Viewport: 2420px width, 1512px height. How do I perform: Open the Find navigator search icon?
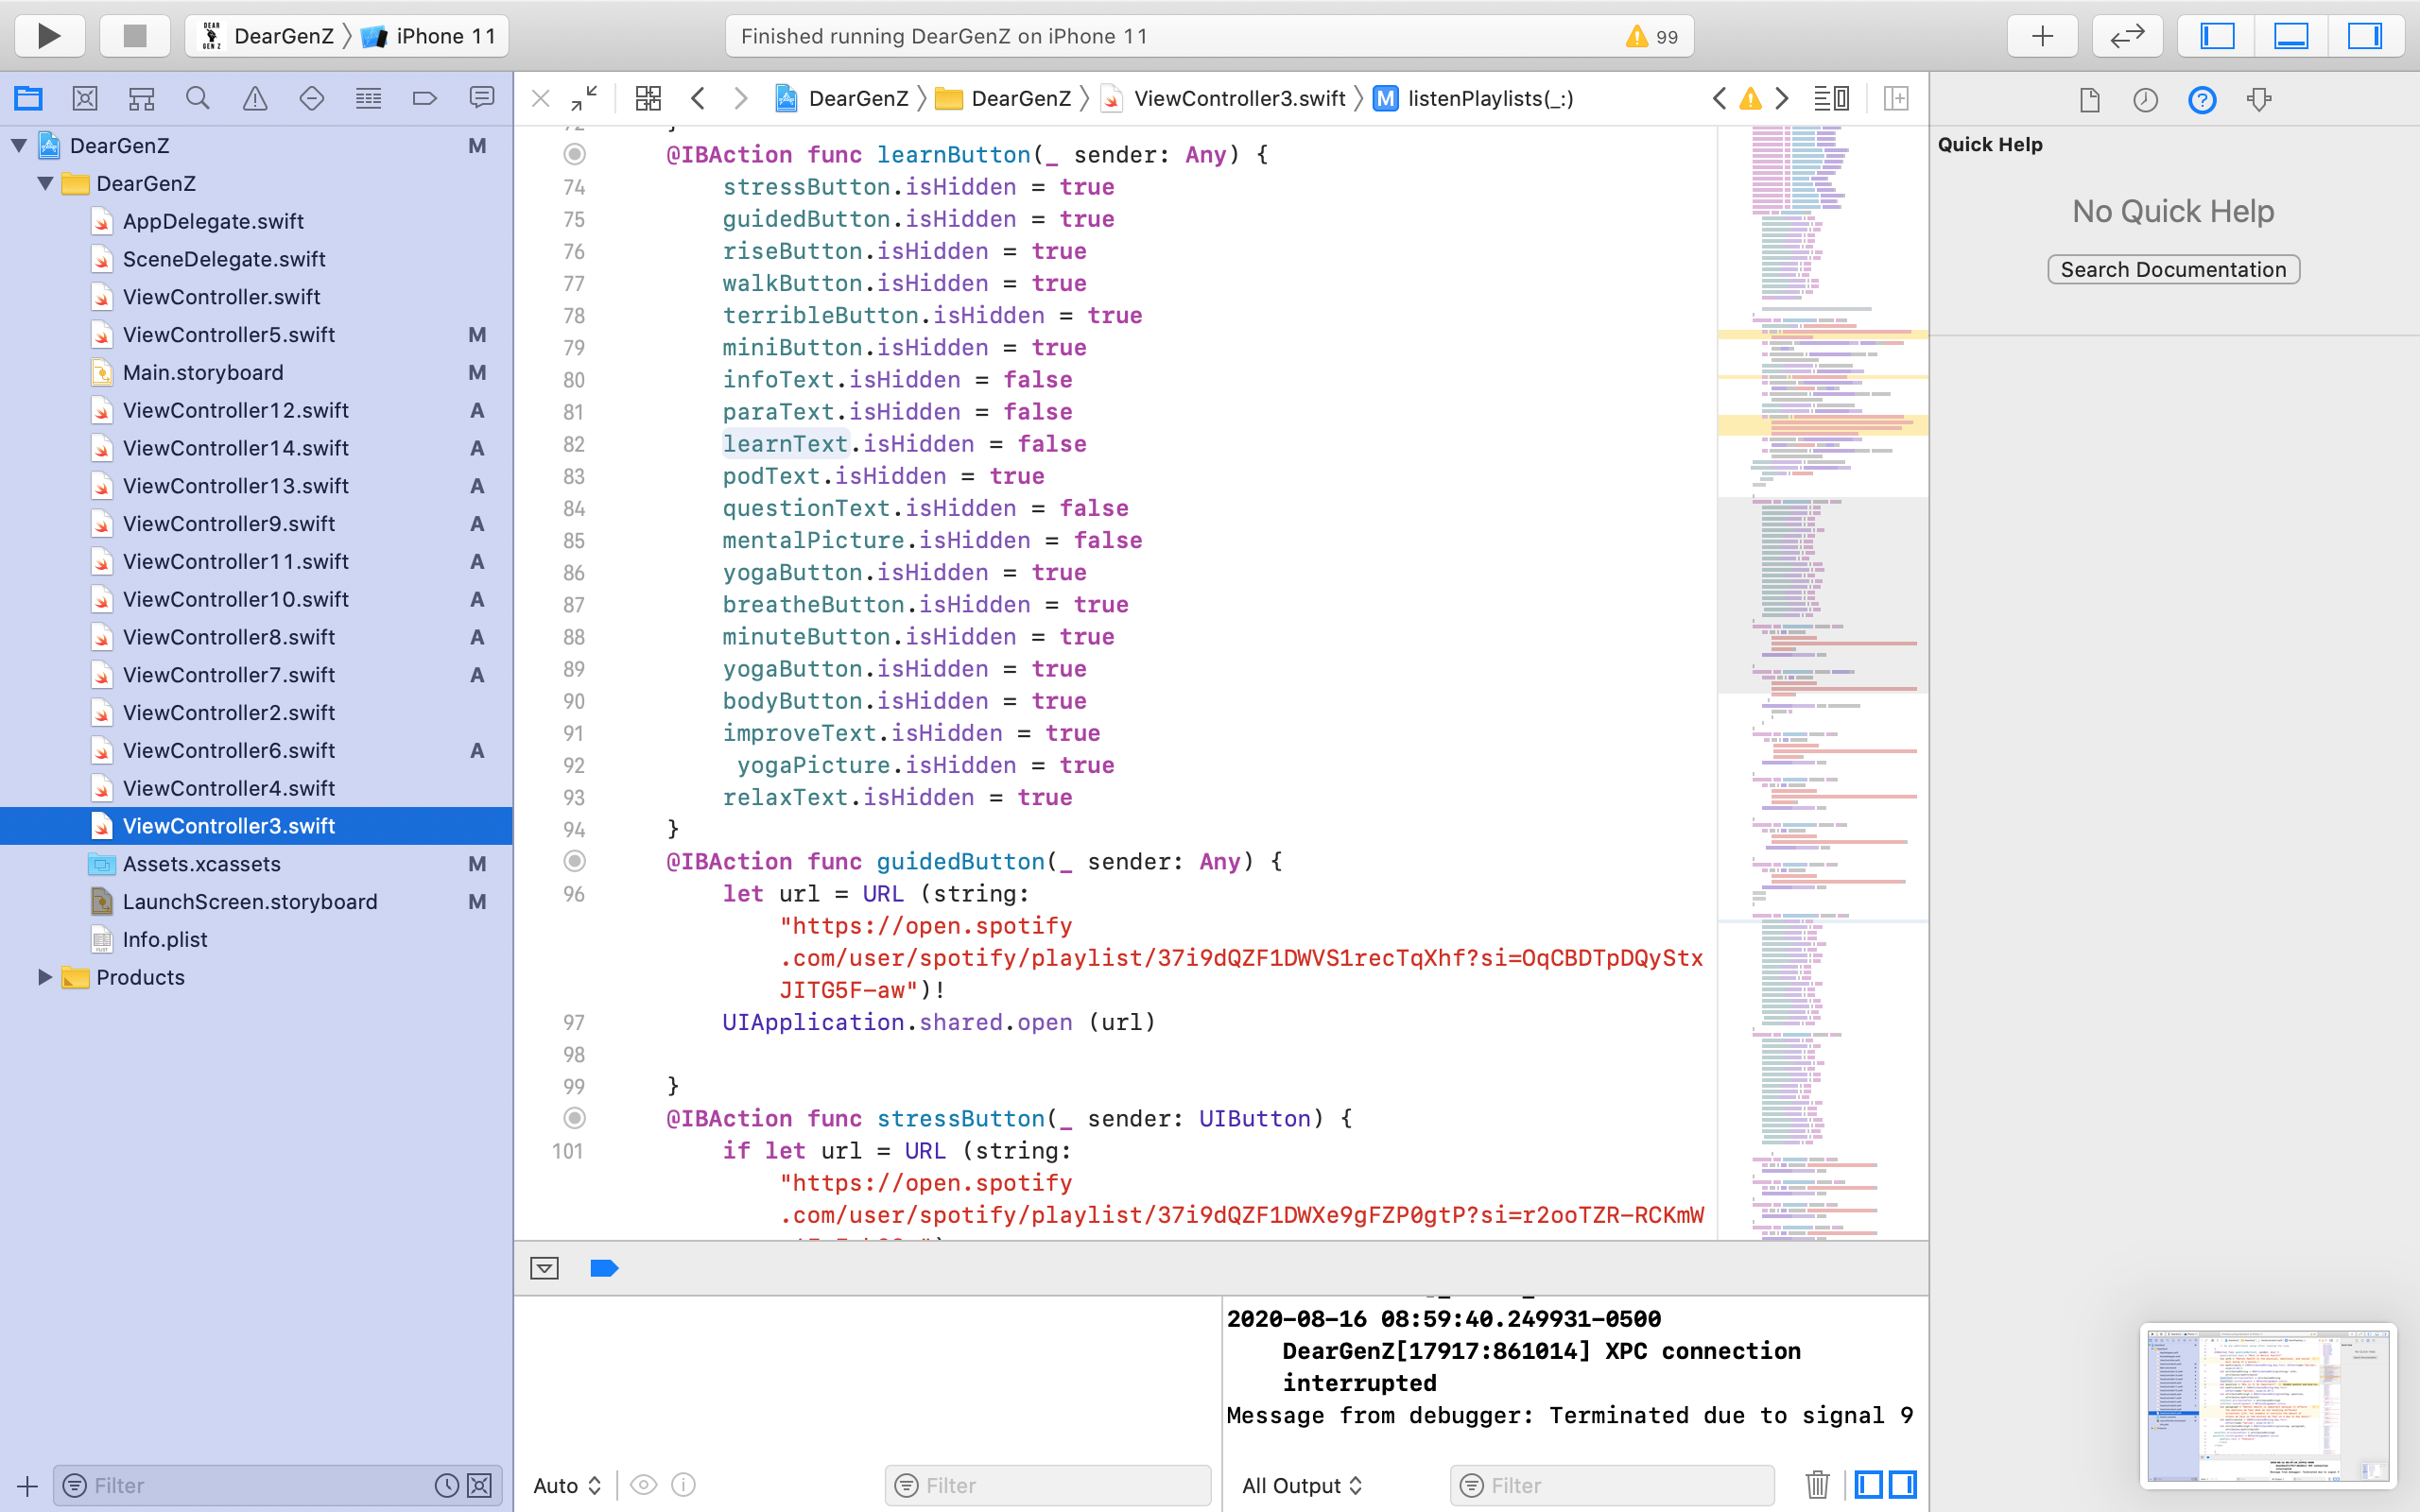pos(198,98)
